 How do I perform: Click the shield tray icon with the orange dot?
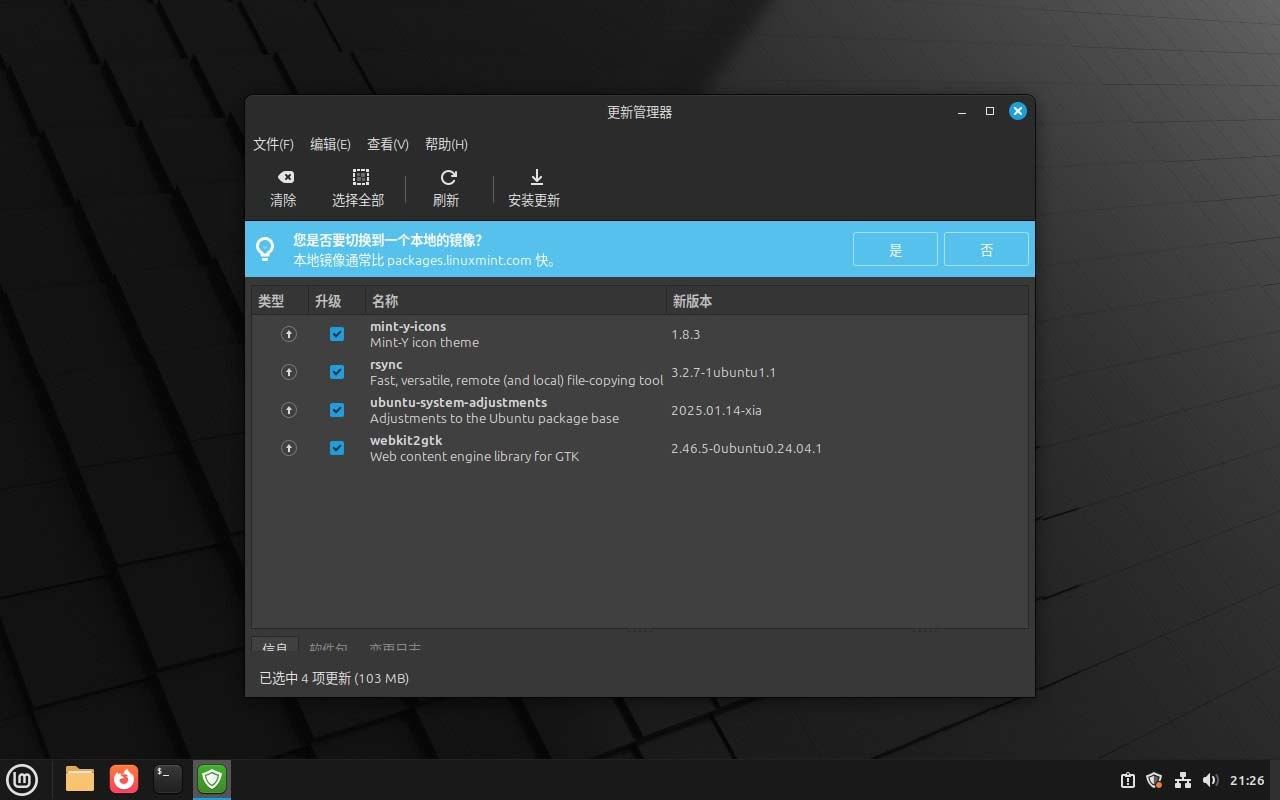(x=1155, y=780)
